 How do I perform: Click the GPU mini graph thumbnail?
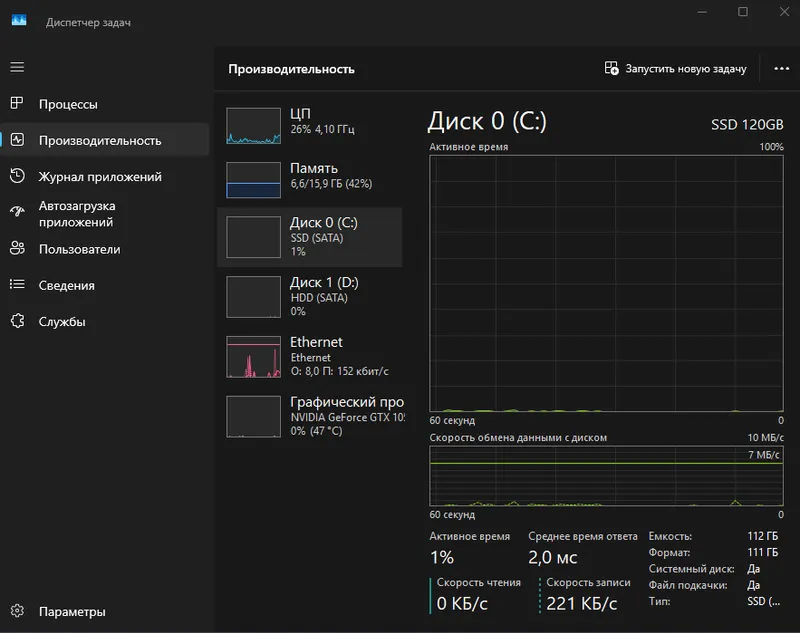pyautogui.click(x=254, y=417)
